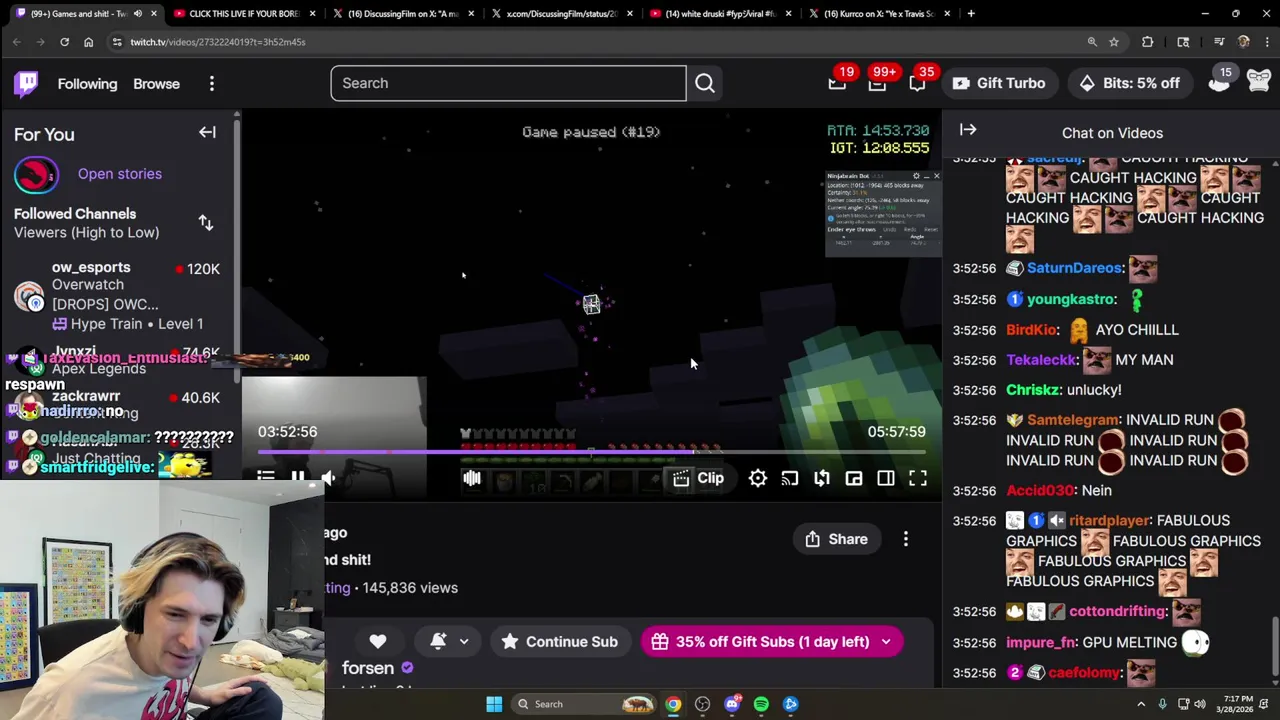Mute the video player volume
Viewport: 1280px width, 720px height.
click(x=328, y=478)
